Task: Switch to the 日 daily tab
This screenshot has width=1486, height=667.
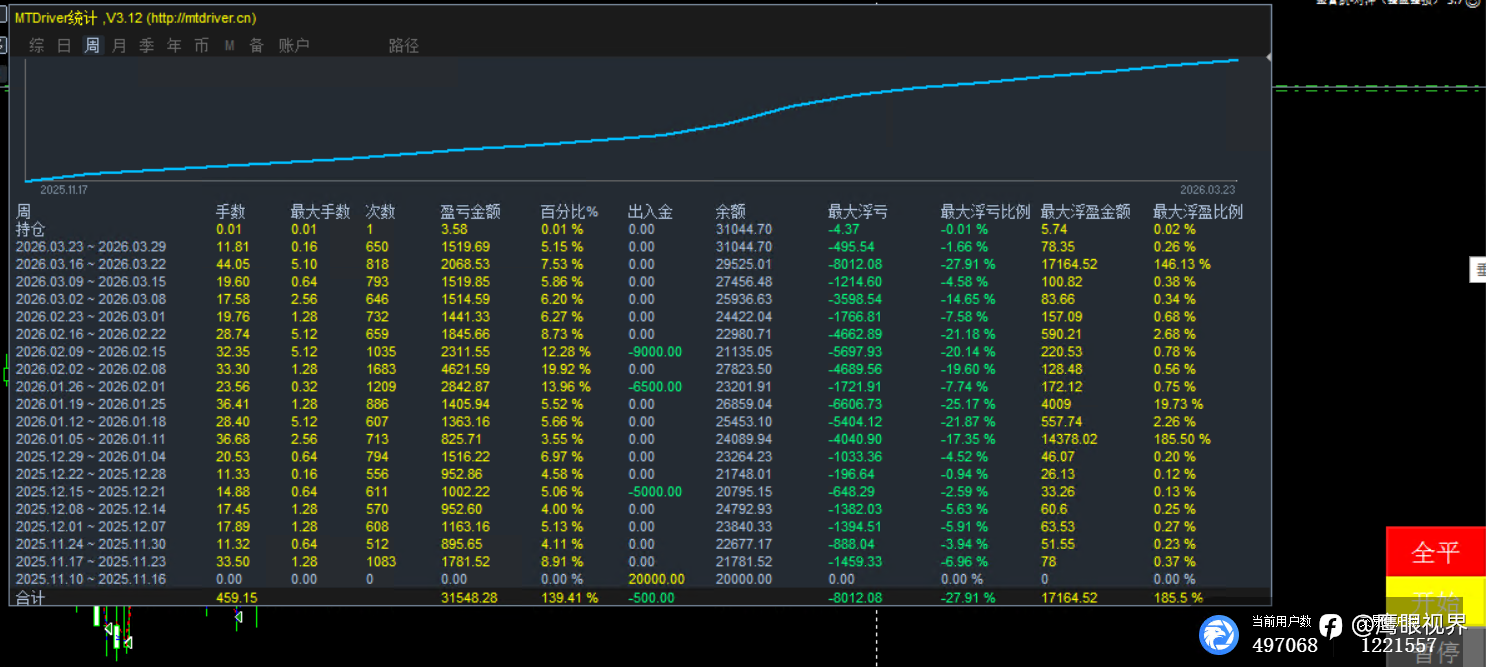Action: click(64, 45)
